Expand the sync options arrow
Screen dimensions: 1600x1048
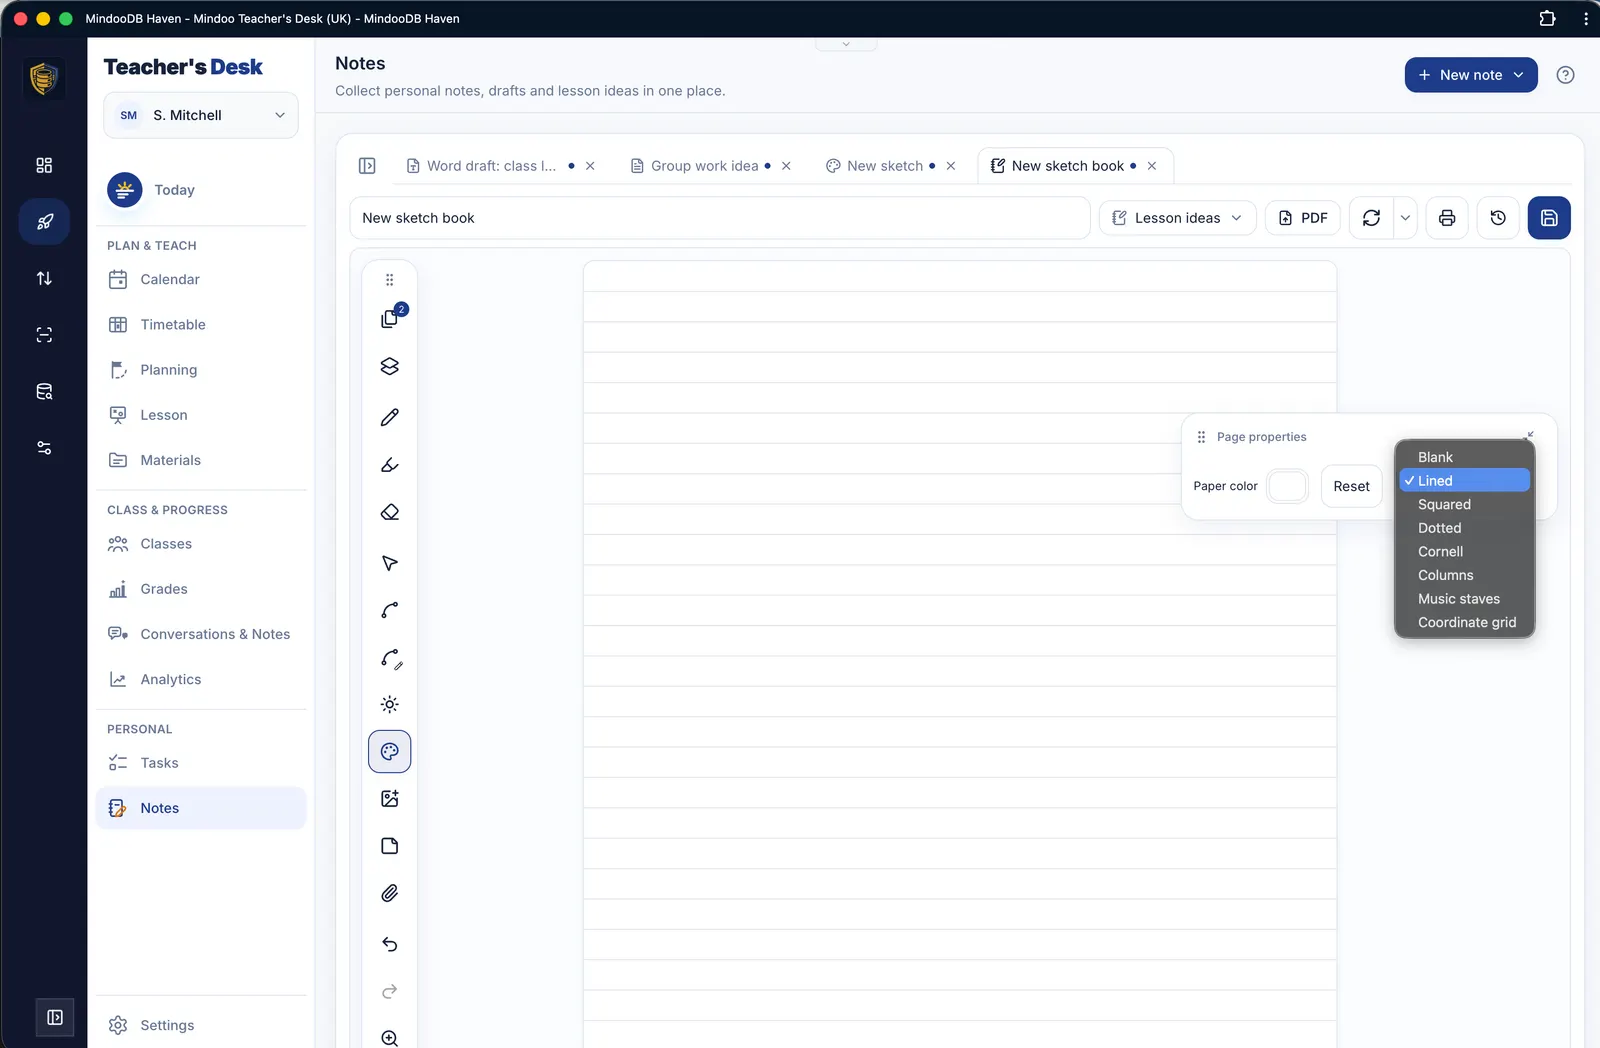pyautogui.click(x=1405, y=218)
